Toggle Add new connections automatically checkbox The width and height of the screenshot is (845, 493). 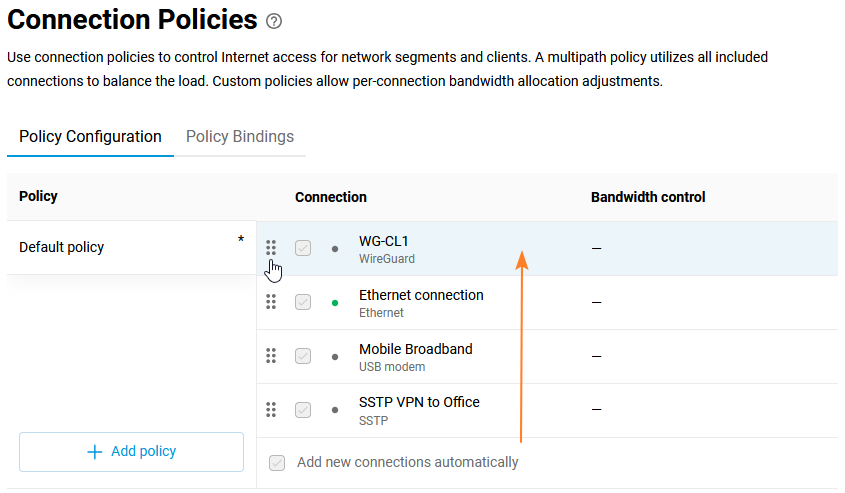pyautogui.click(x=277, y=463)
